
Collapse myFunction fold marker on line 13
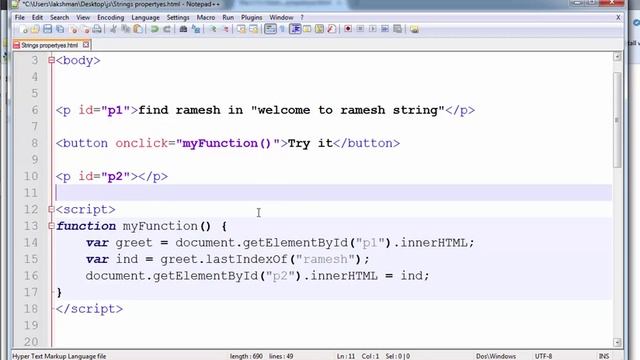pyautogui.click(x=51, y=226)
